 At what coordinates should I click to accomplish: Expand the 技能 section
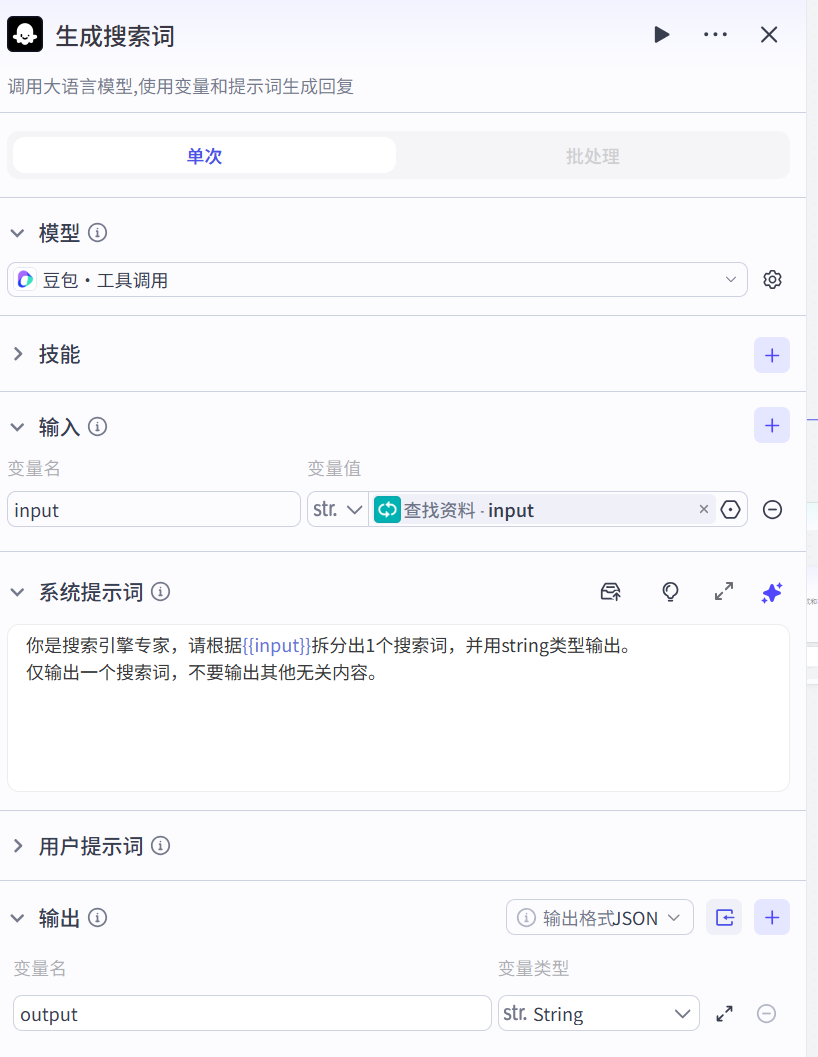(17, 355)
